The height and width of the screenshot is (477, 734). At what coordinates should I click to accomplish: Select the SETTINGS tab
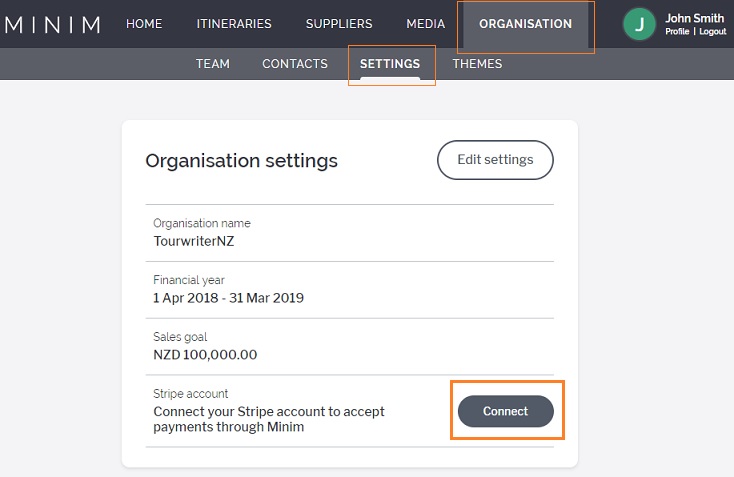point(390,64)
